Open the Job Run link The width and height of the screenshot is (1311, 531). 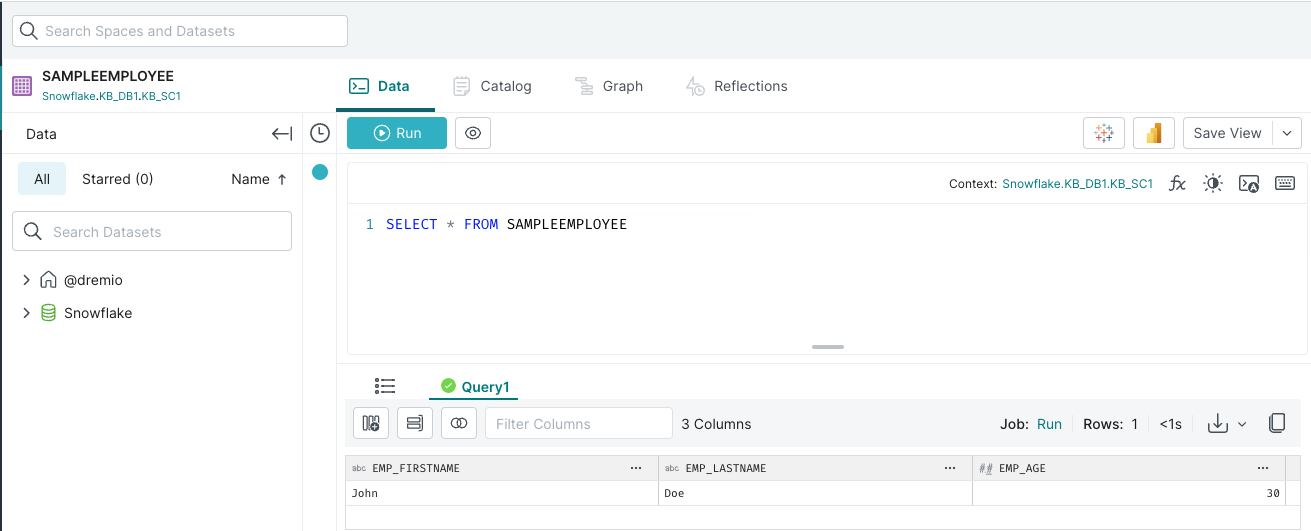click(x=1049, y=424)
